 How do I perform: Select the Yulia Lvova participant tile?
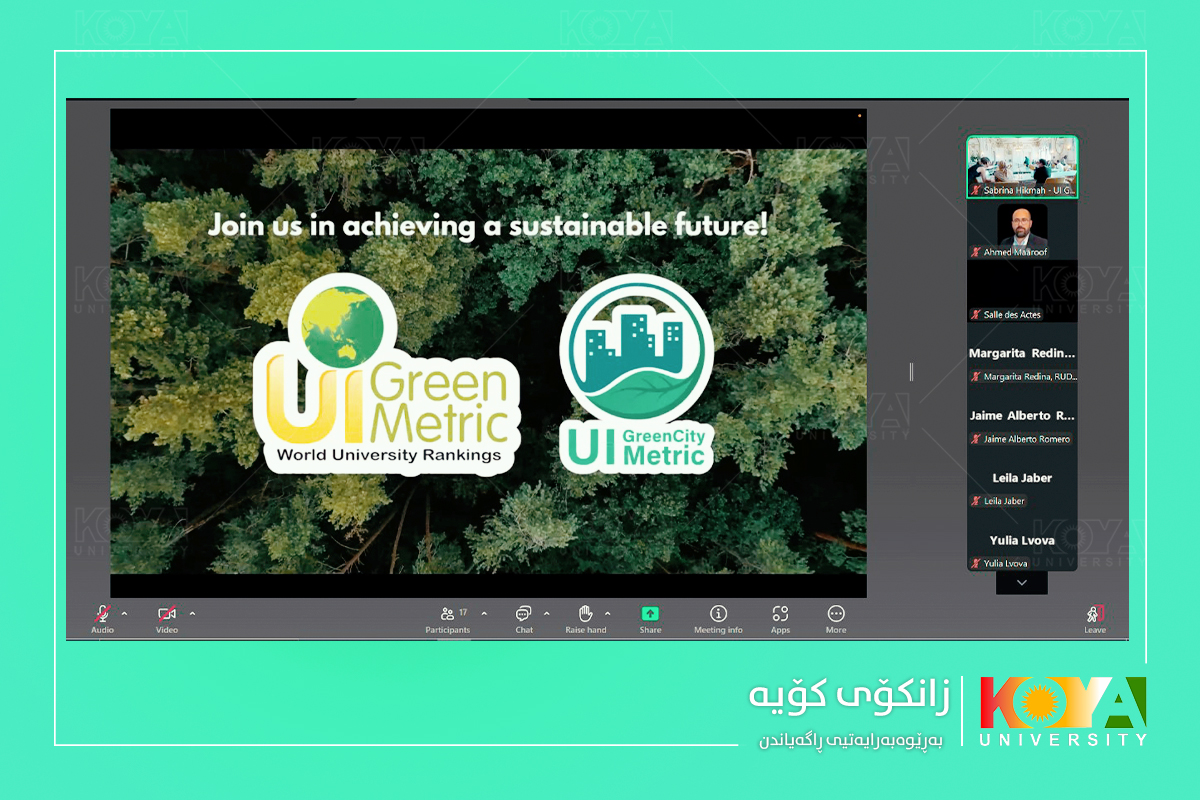pos(1022,541)
